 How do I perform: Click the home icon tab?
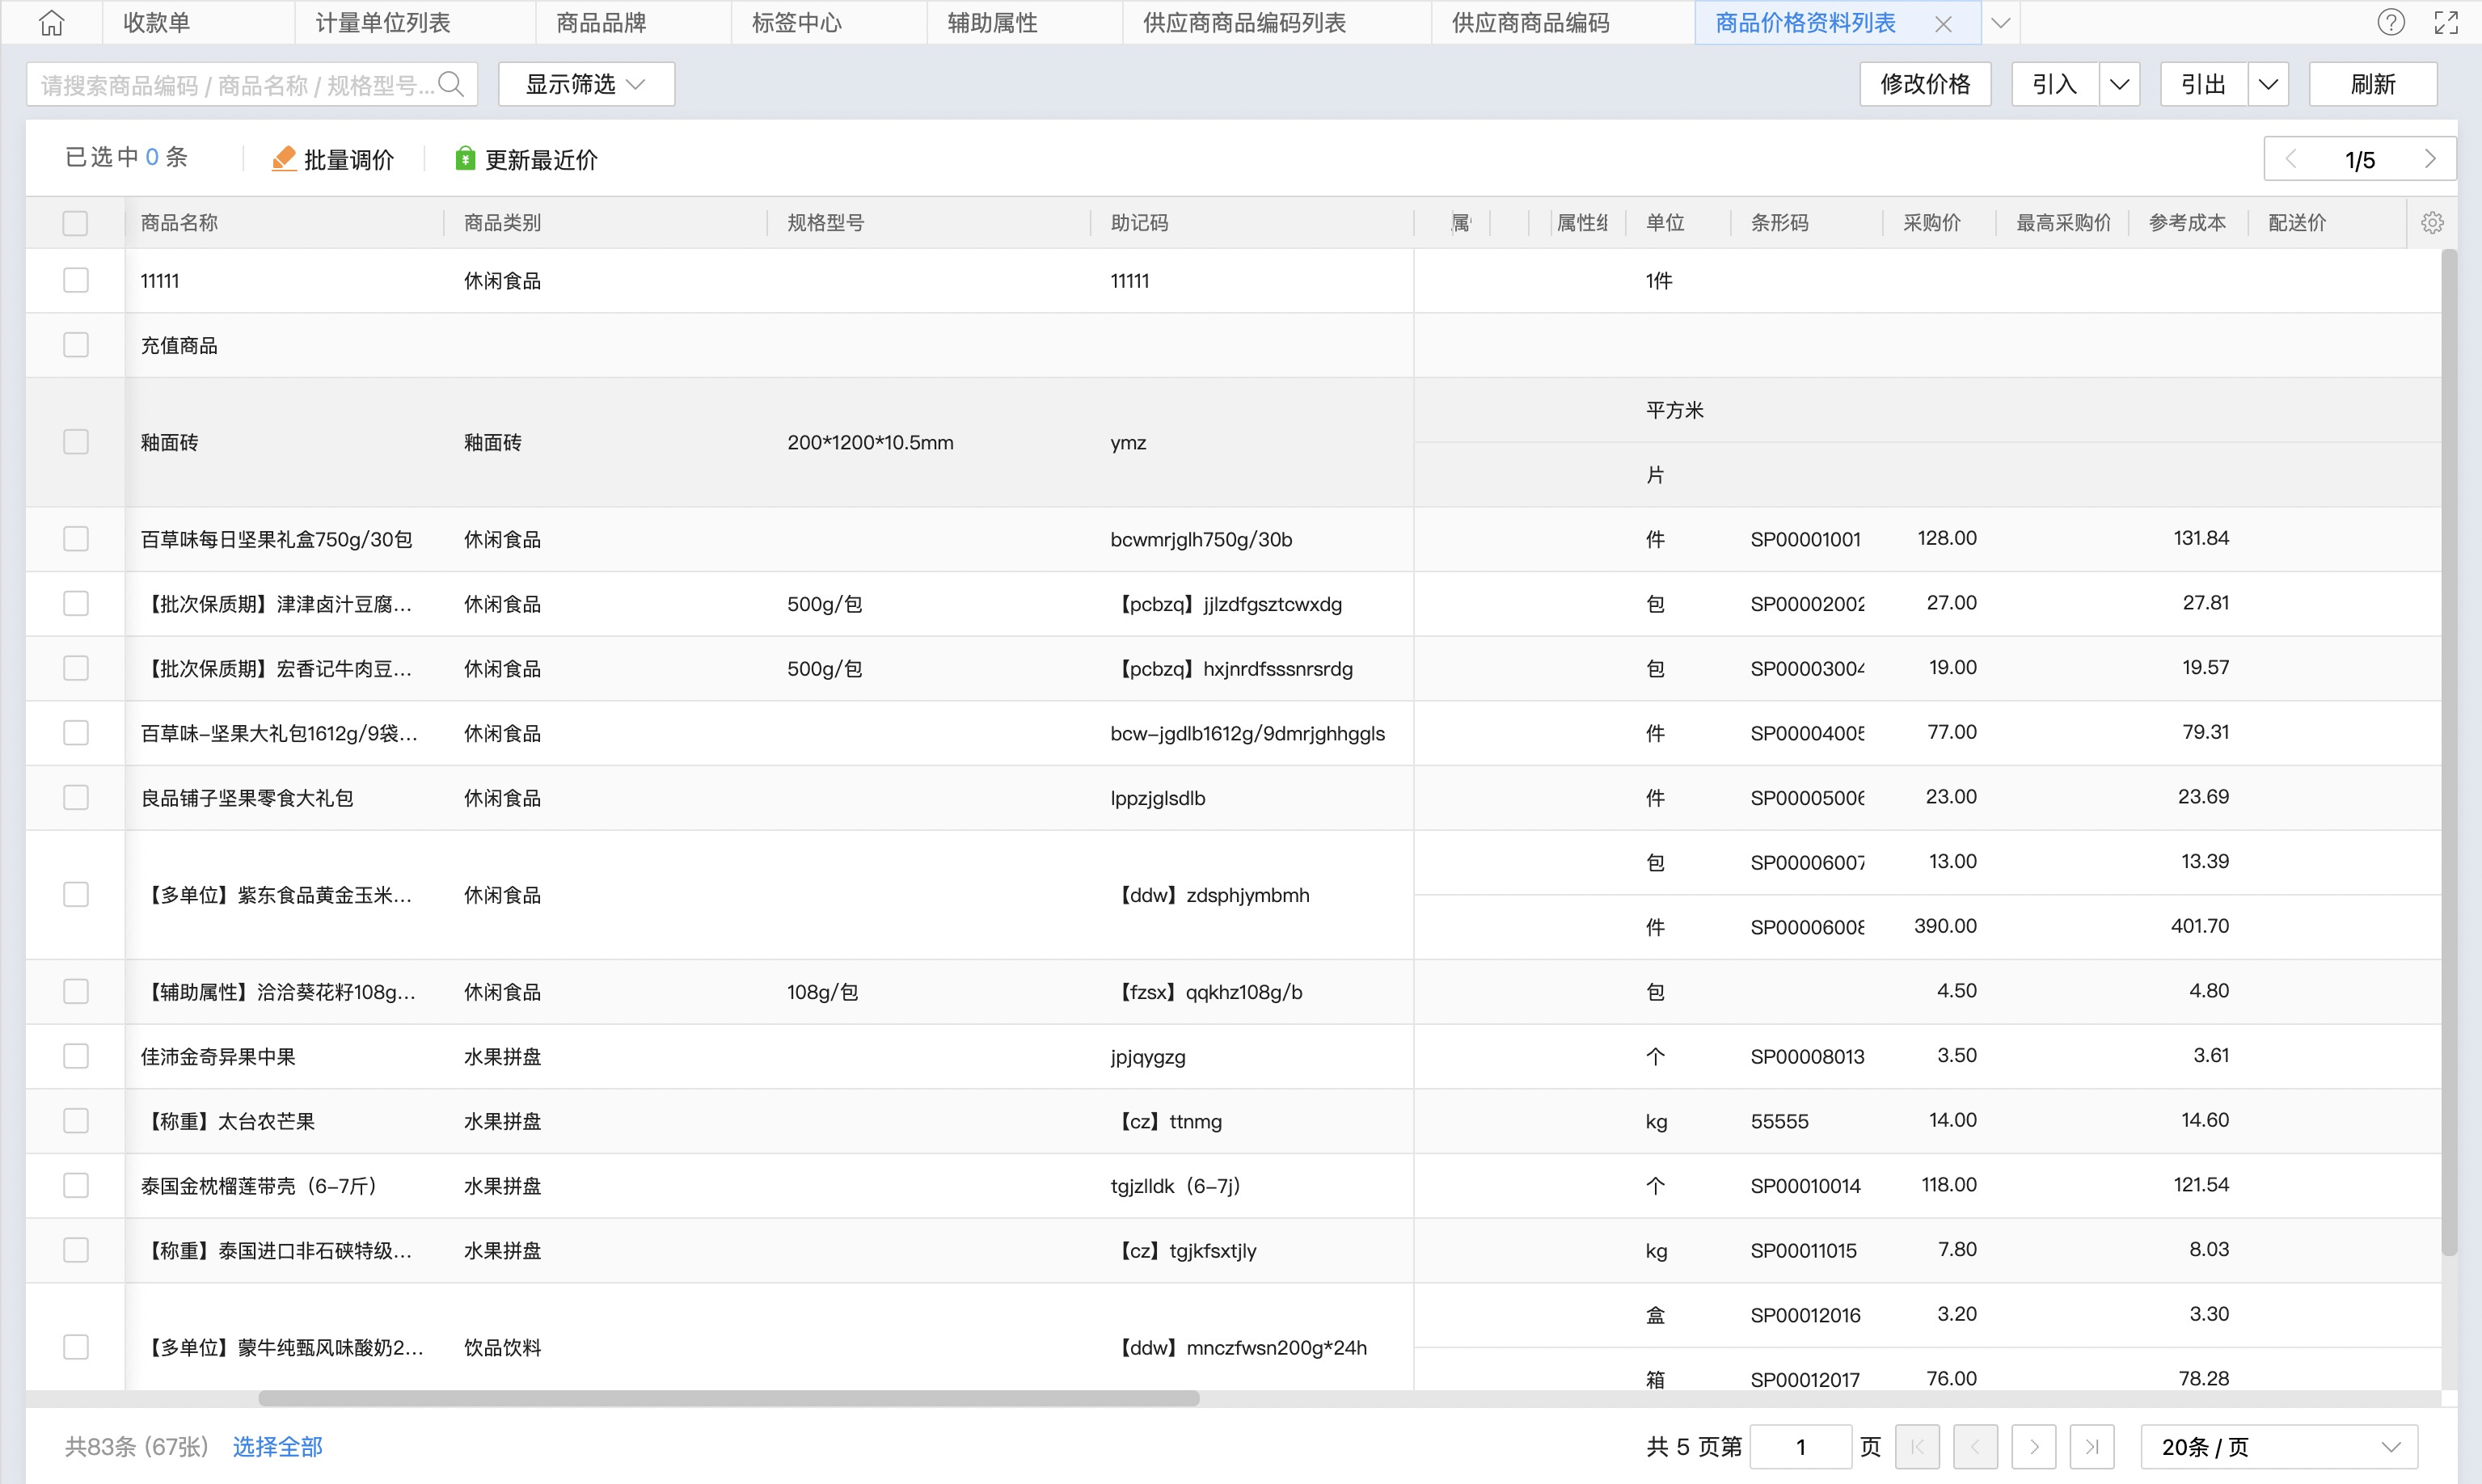tap(52, 23)
